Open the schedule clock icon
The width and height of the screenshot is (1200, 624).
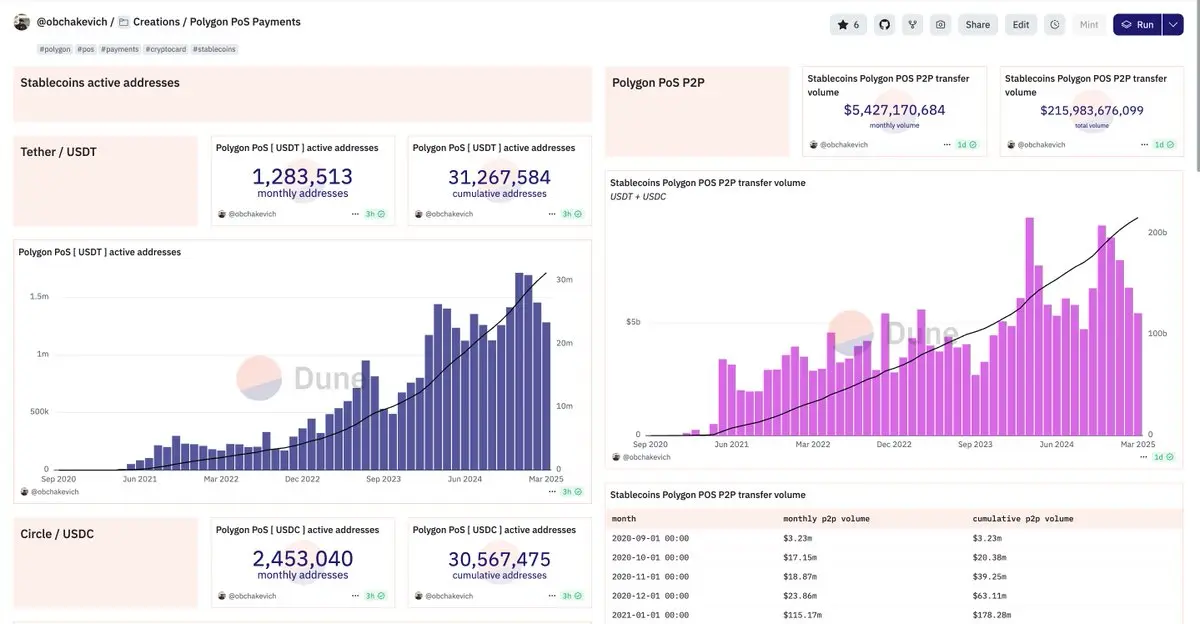(1054, 25)
